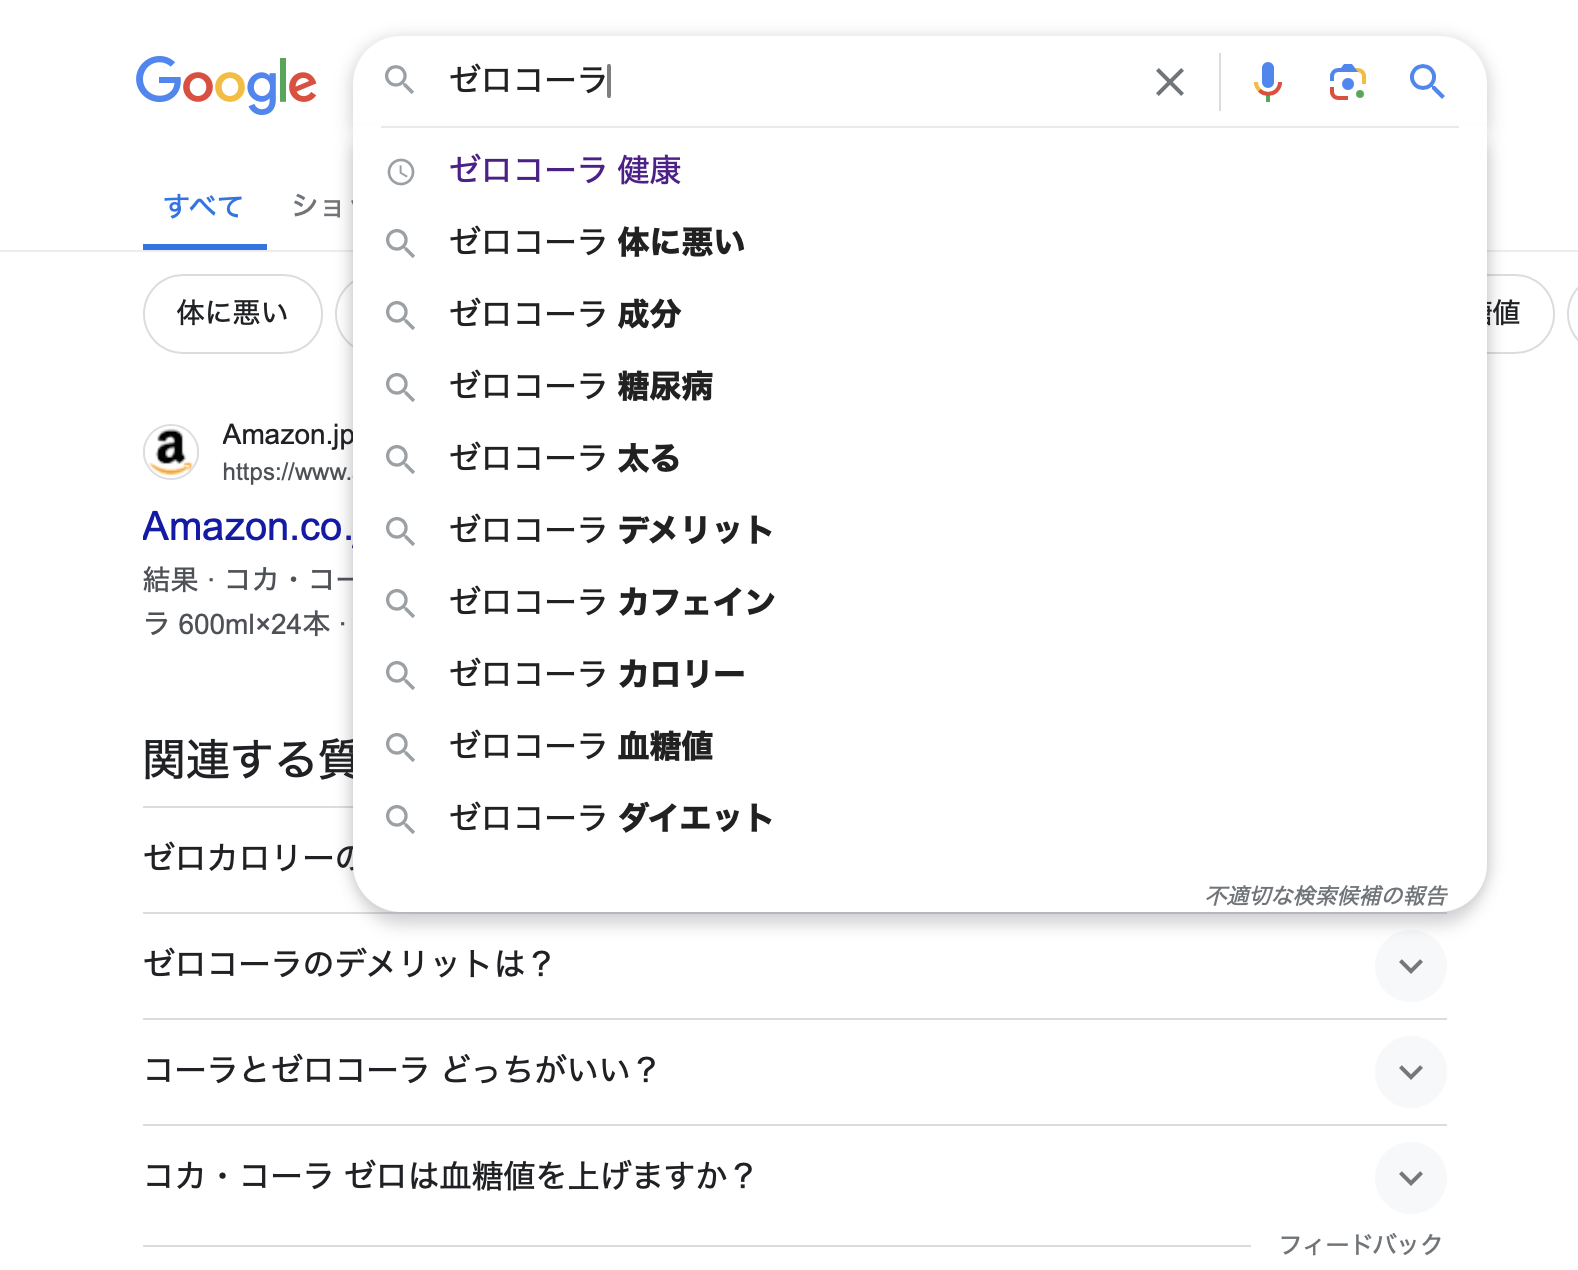Click 不適切な検索候補の報告 link

1326,895
